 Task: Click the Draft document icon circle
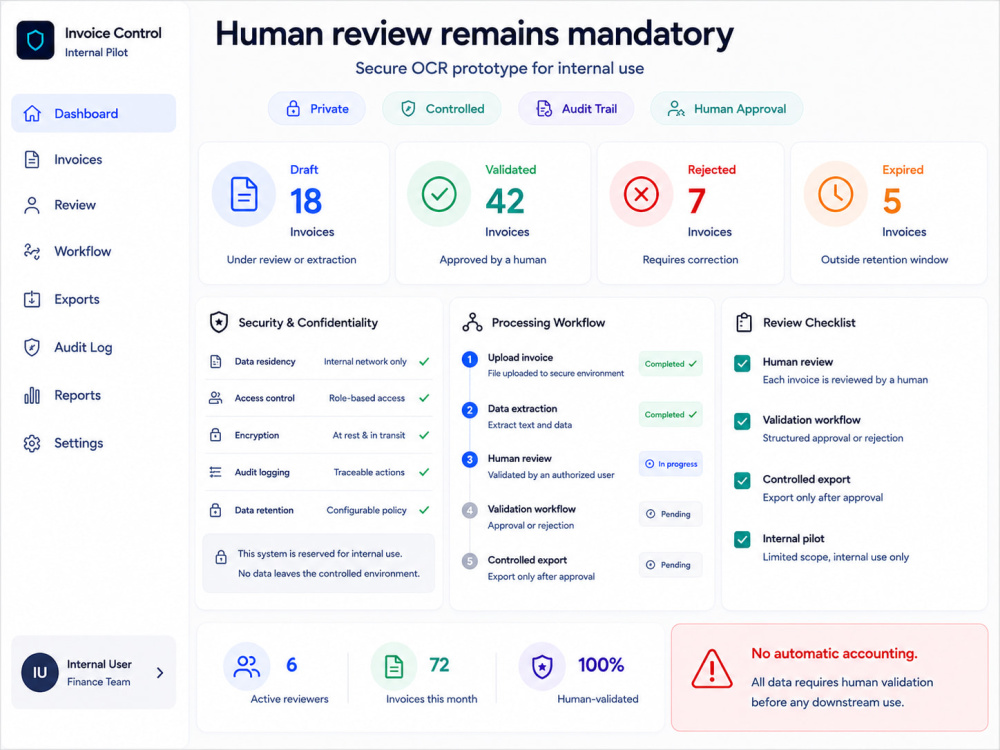click(x=244, y=194)
